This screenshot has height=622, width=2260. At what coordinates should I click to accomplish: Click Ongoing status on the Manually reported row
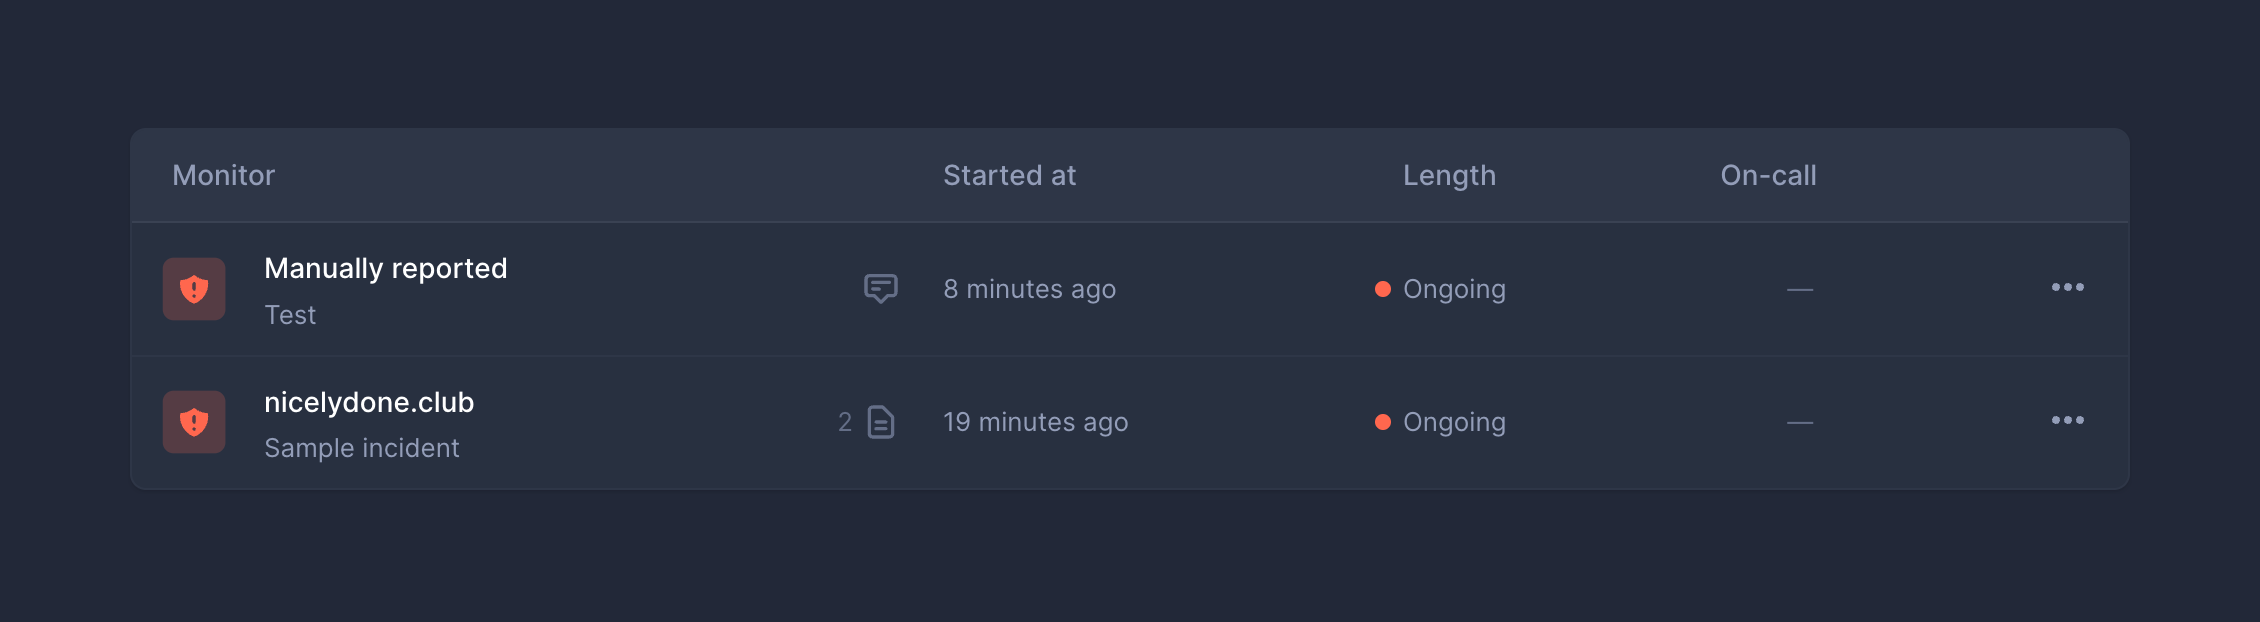click(x=1454, y=289)
